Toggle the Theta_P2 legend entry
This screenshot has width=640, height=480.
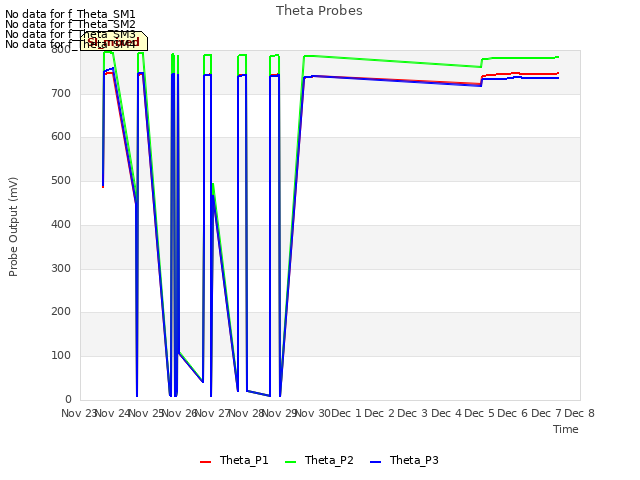pos(319,460)
